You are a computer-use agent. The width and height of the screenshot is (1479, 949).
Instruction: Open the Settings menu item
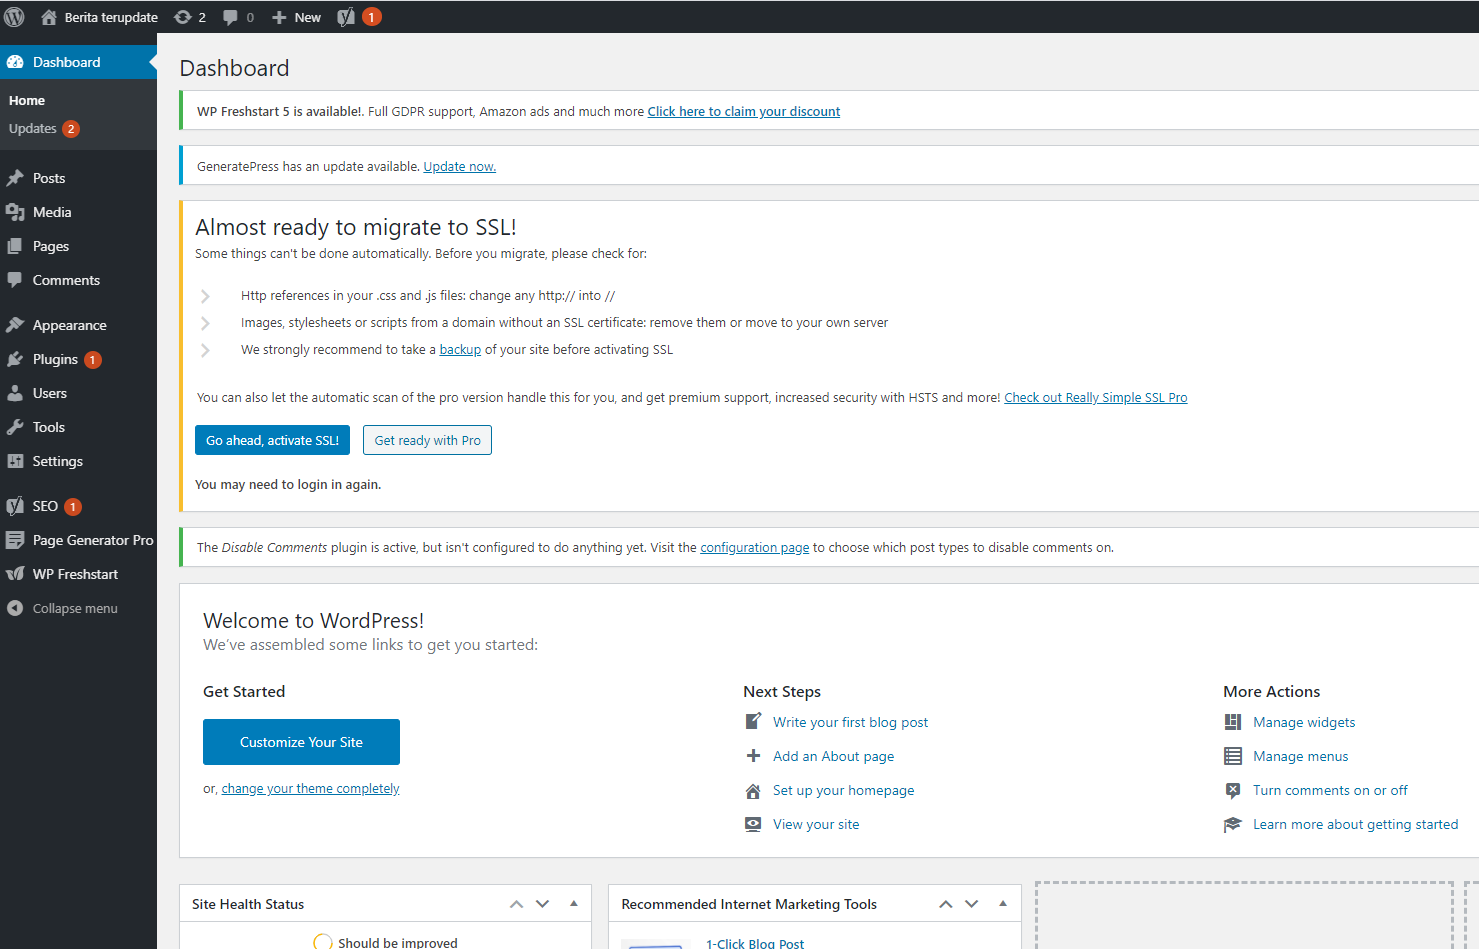coord(57,461)
